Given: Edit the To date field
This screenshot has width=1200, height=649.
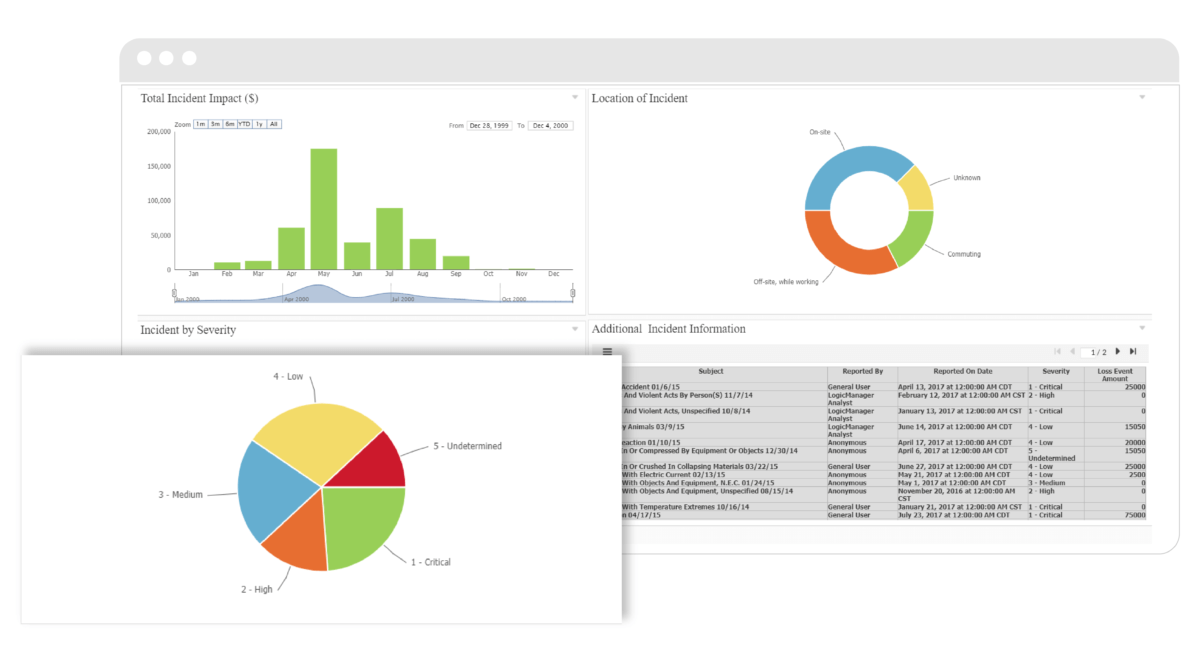Looking at the screenshot, I should 550,126.
